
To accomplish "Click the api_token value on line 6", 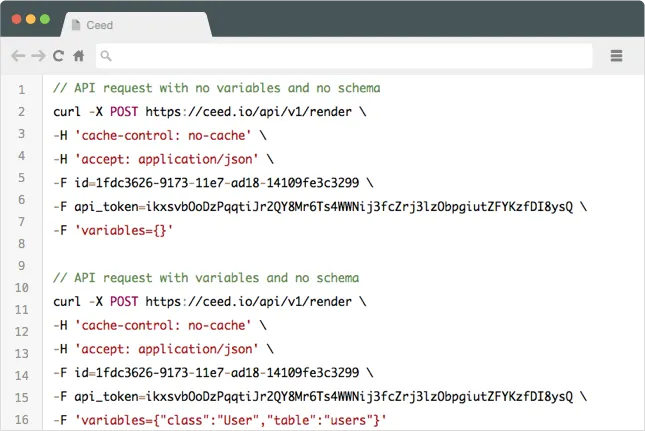I will tap(360, 206).
